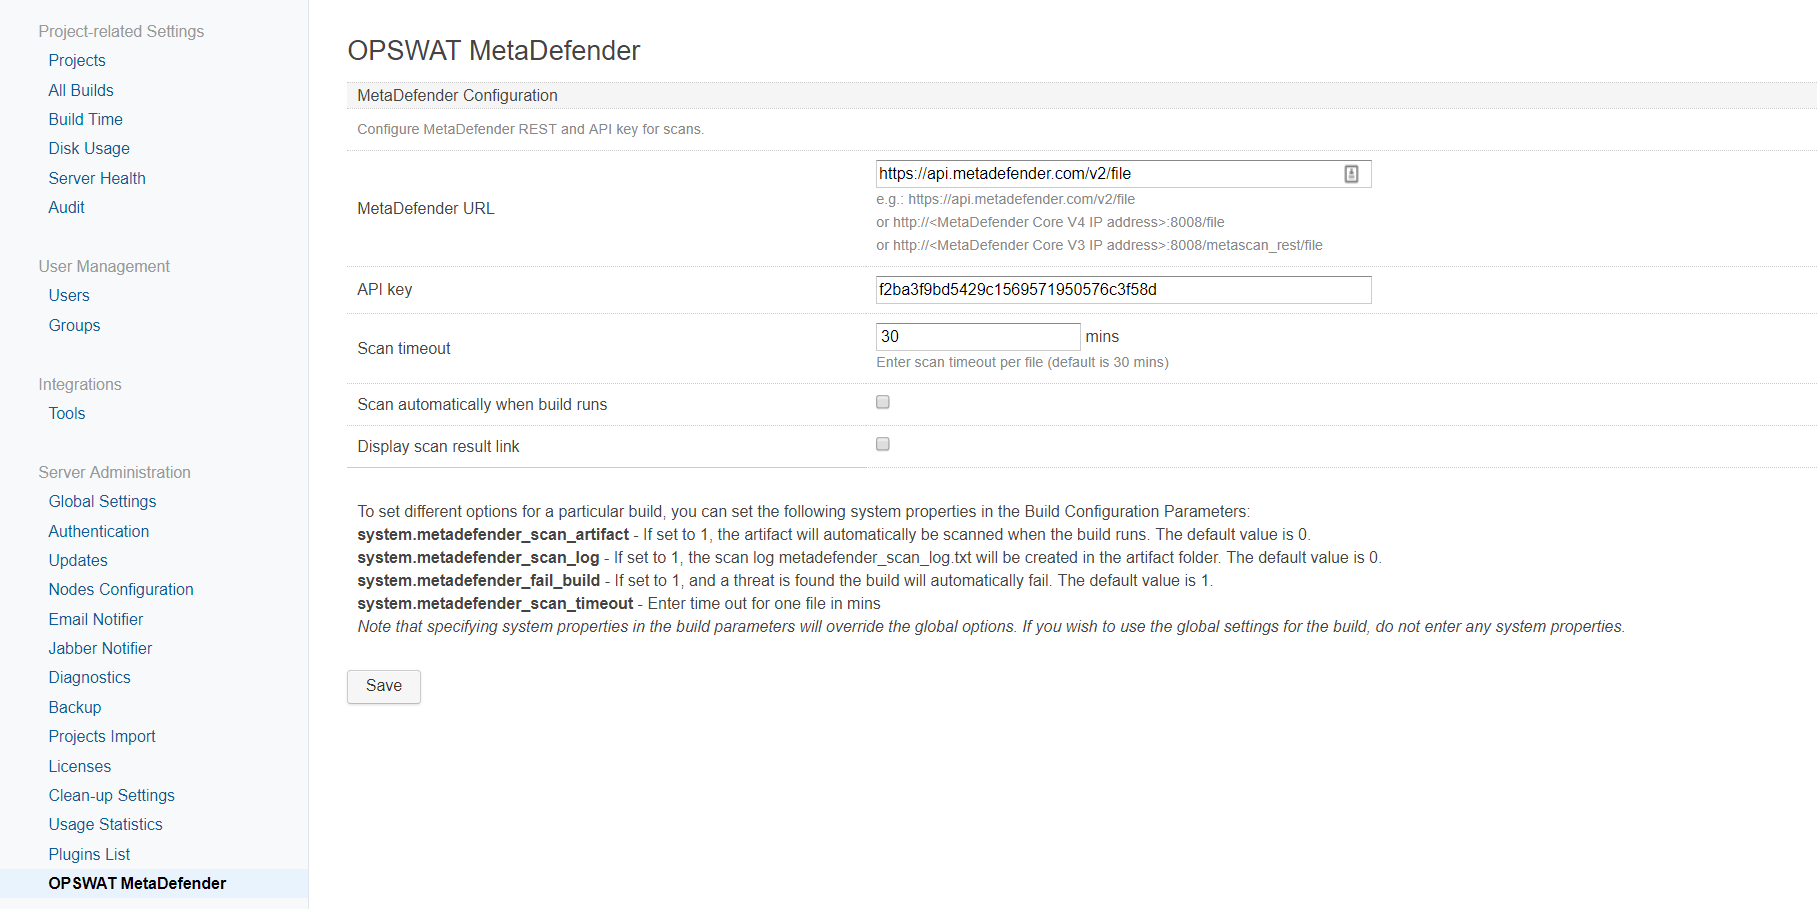Open Server Health
The width and height of the screenshot is (1817, 909).
[96, 178]
